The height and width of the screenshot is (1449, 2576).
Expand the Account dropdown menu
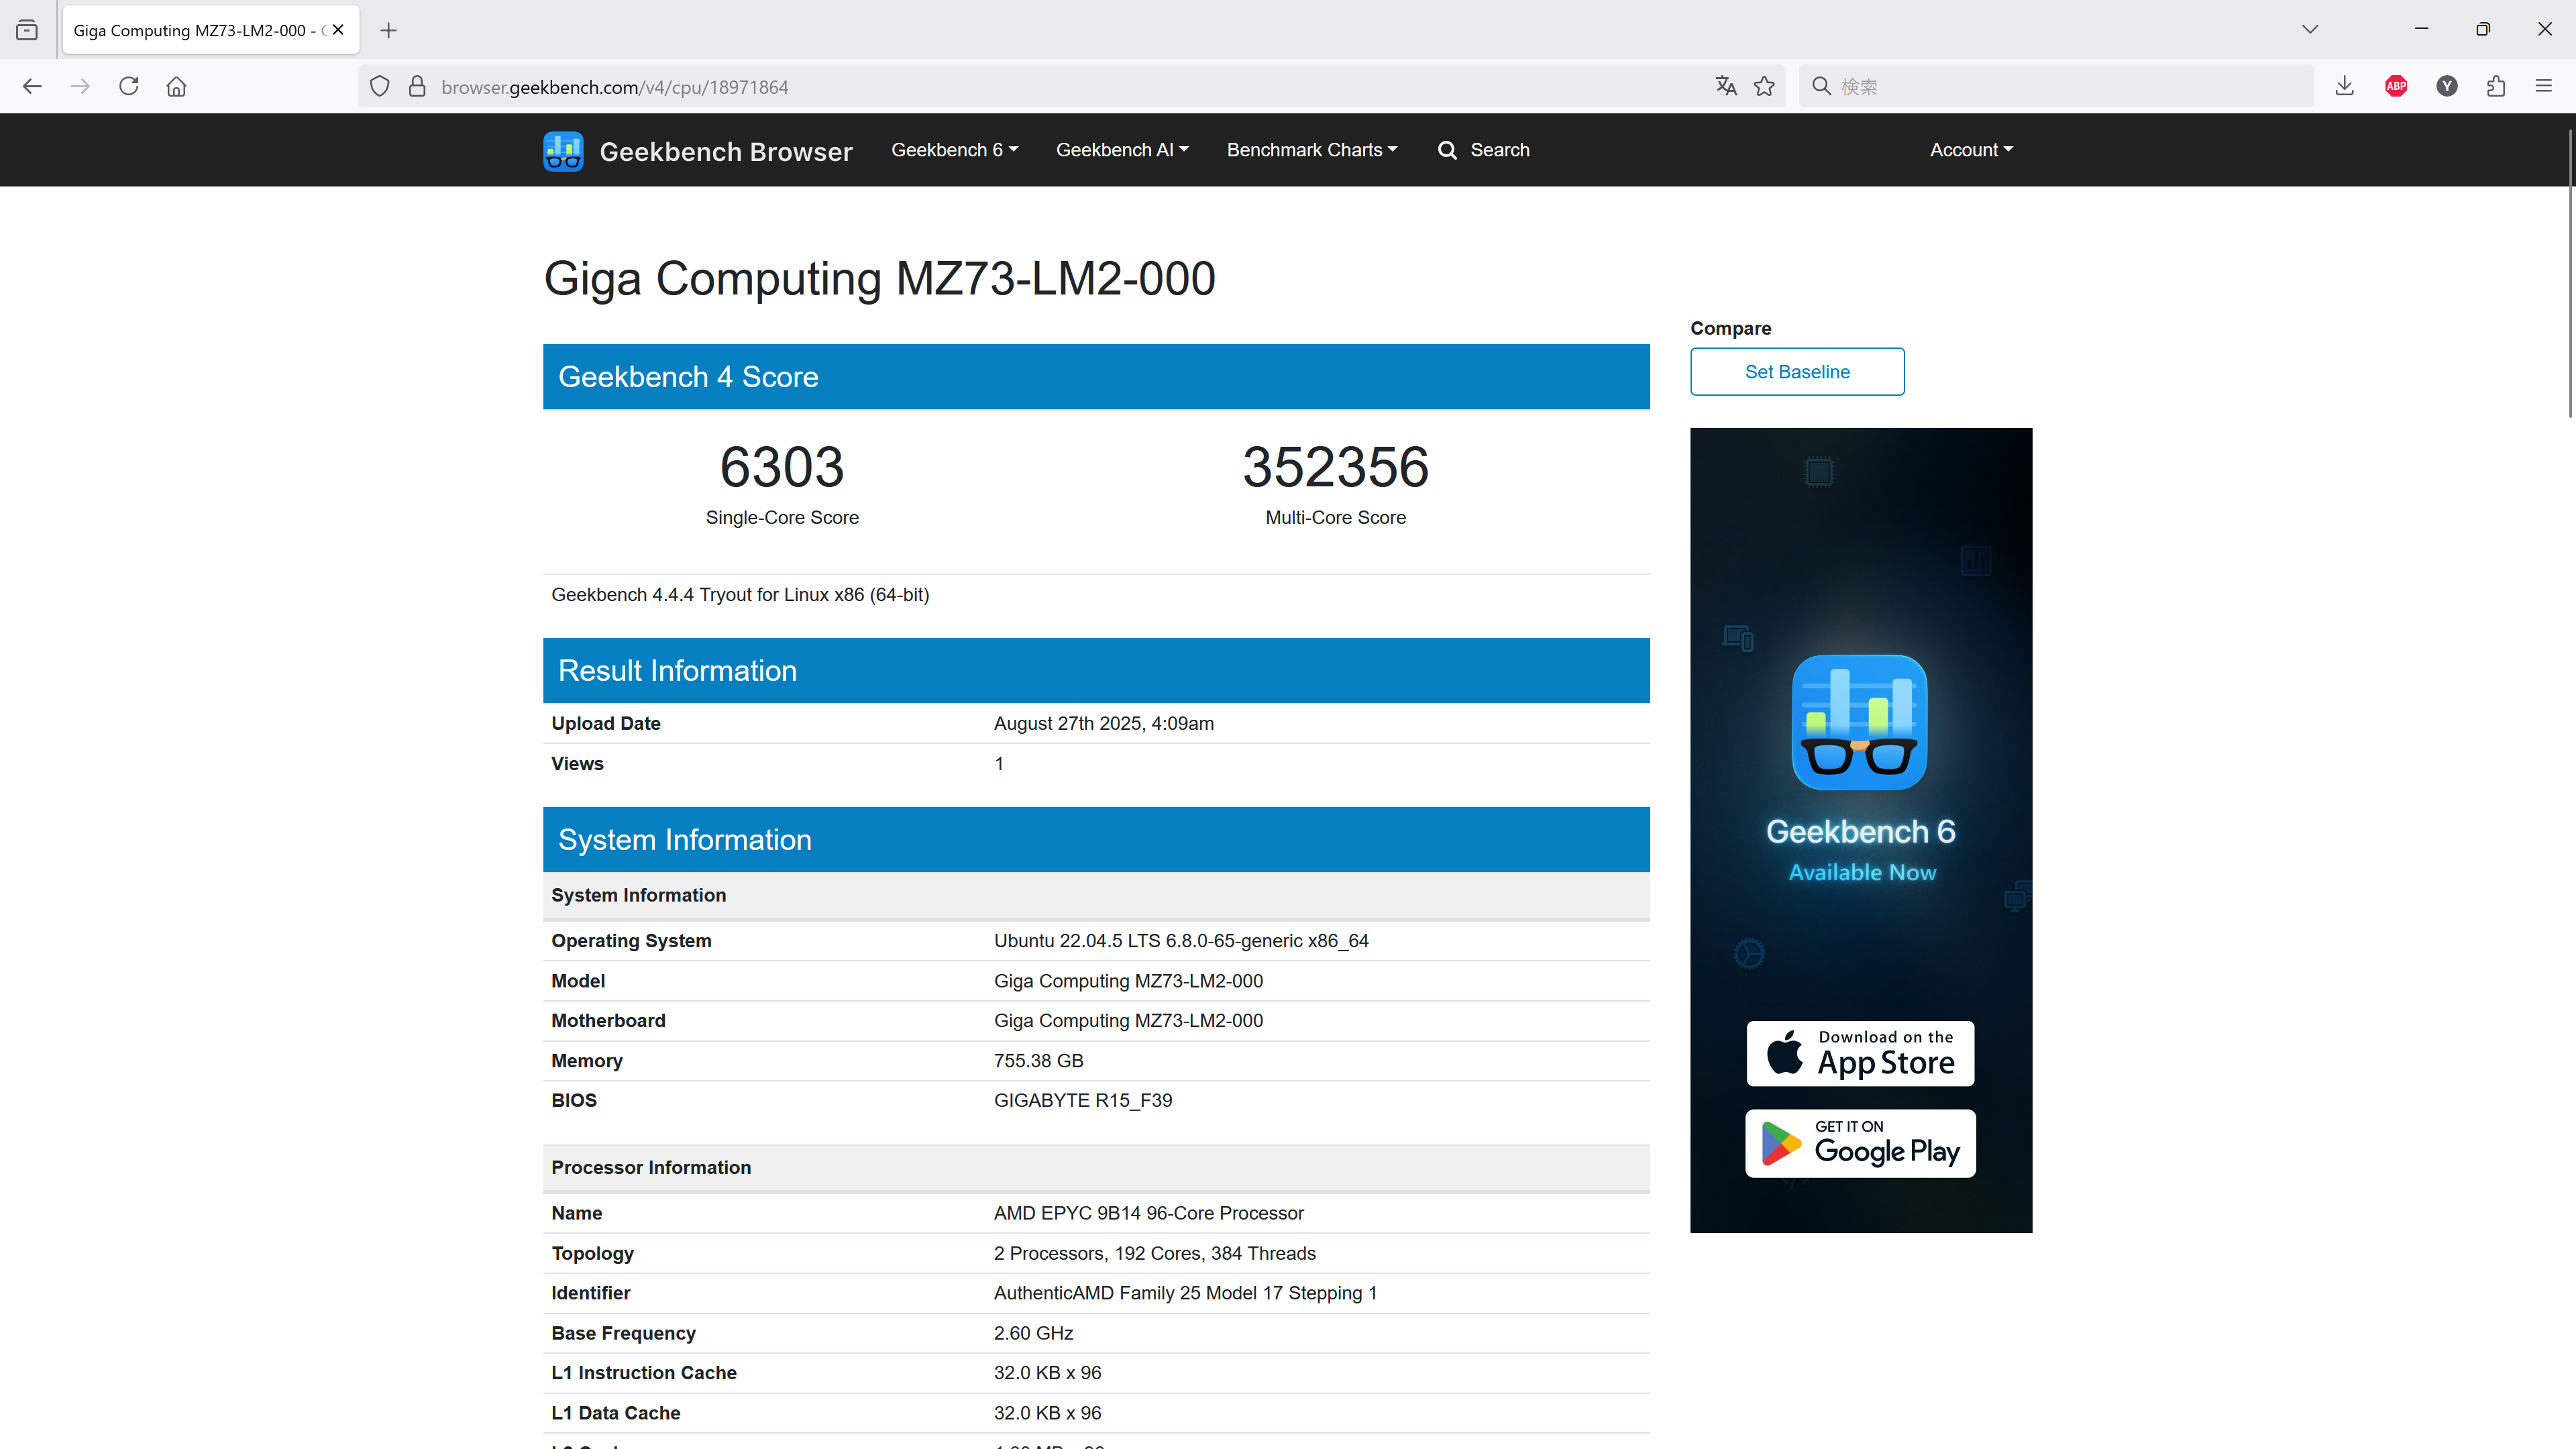[1970, 150]
